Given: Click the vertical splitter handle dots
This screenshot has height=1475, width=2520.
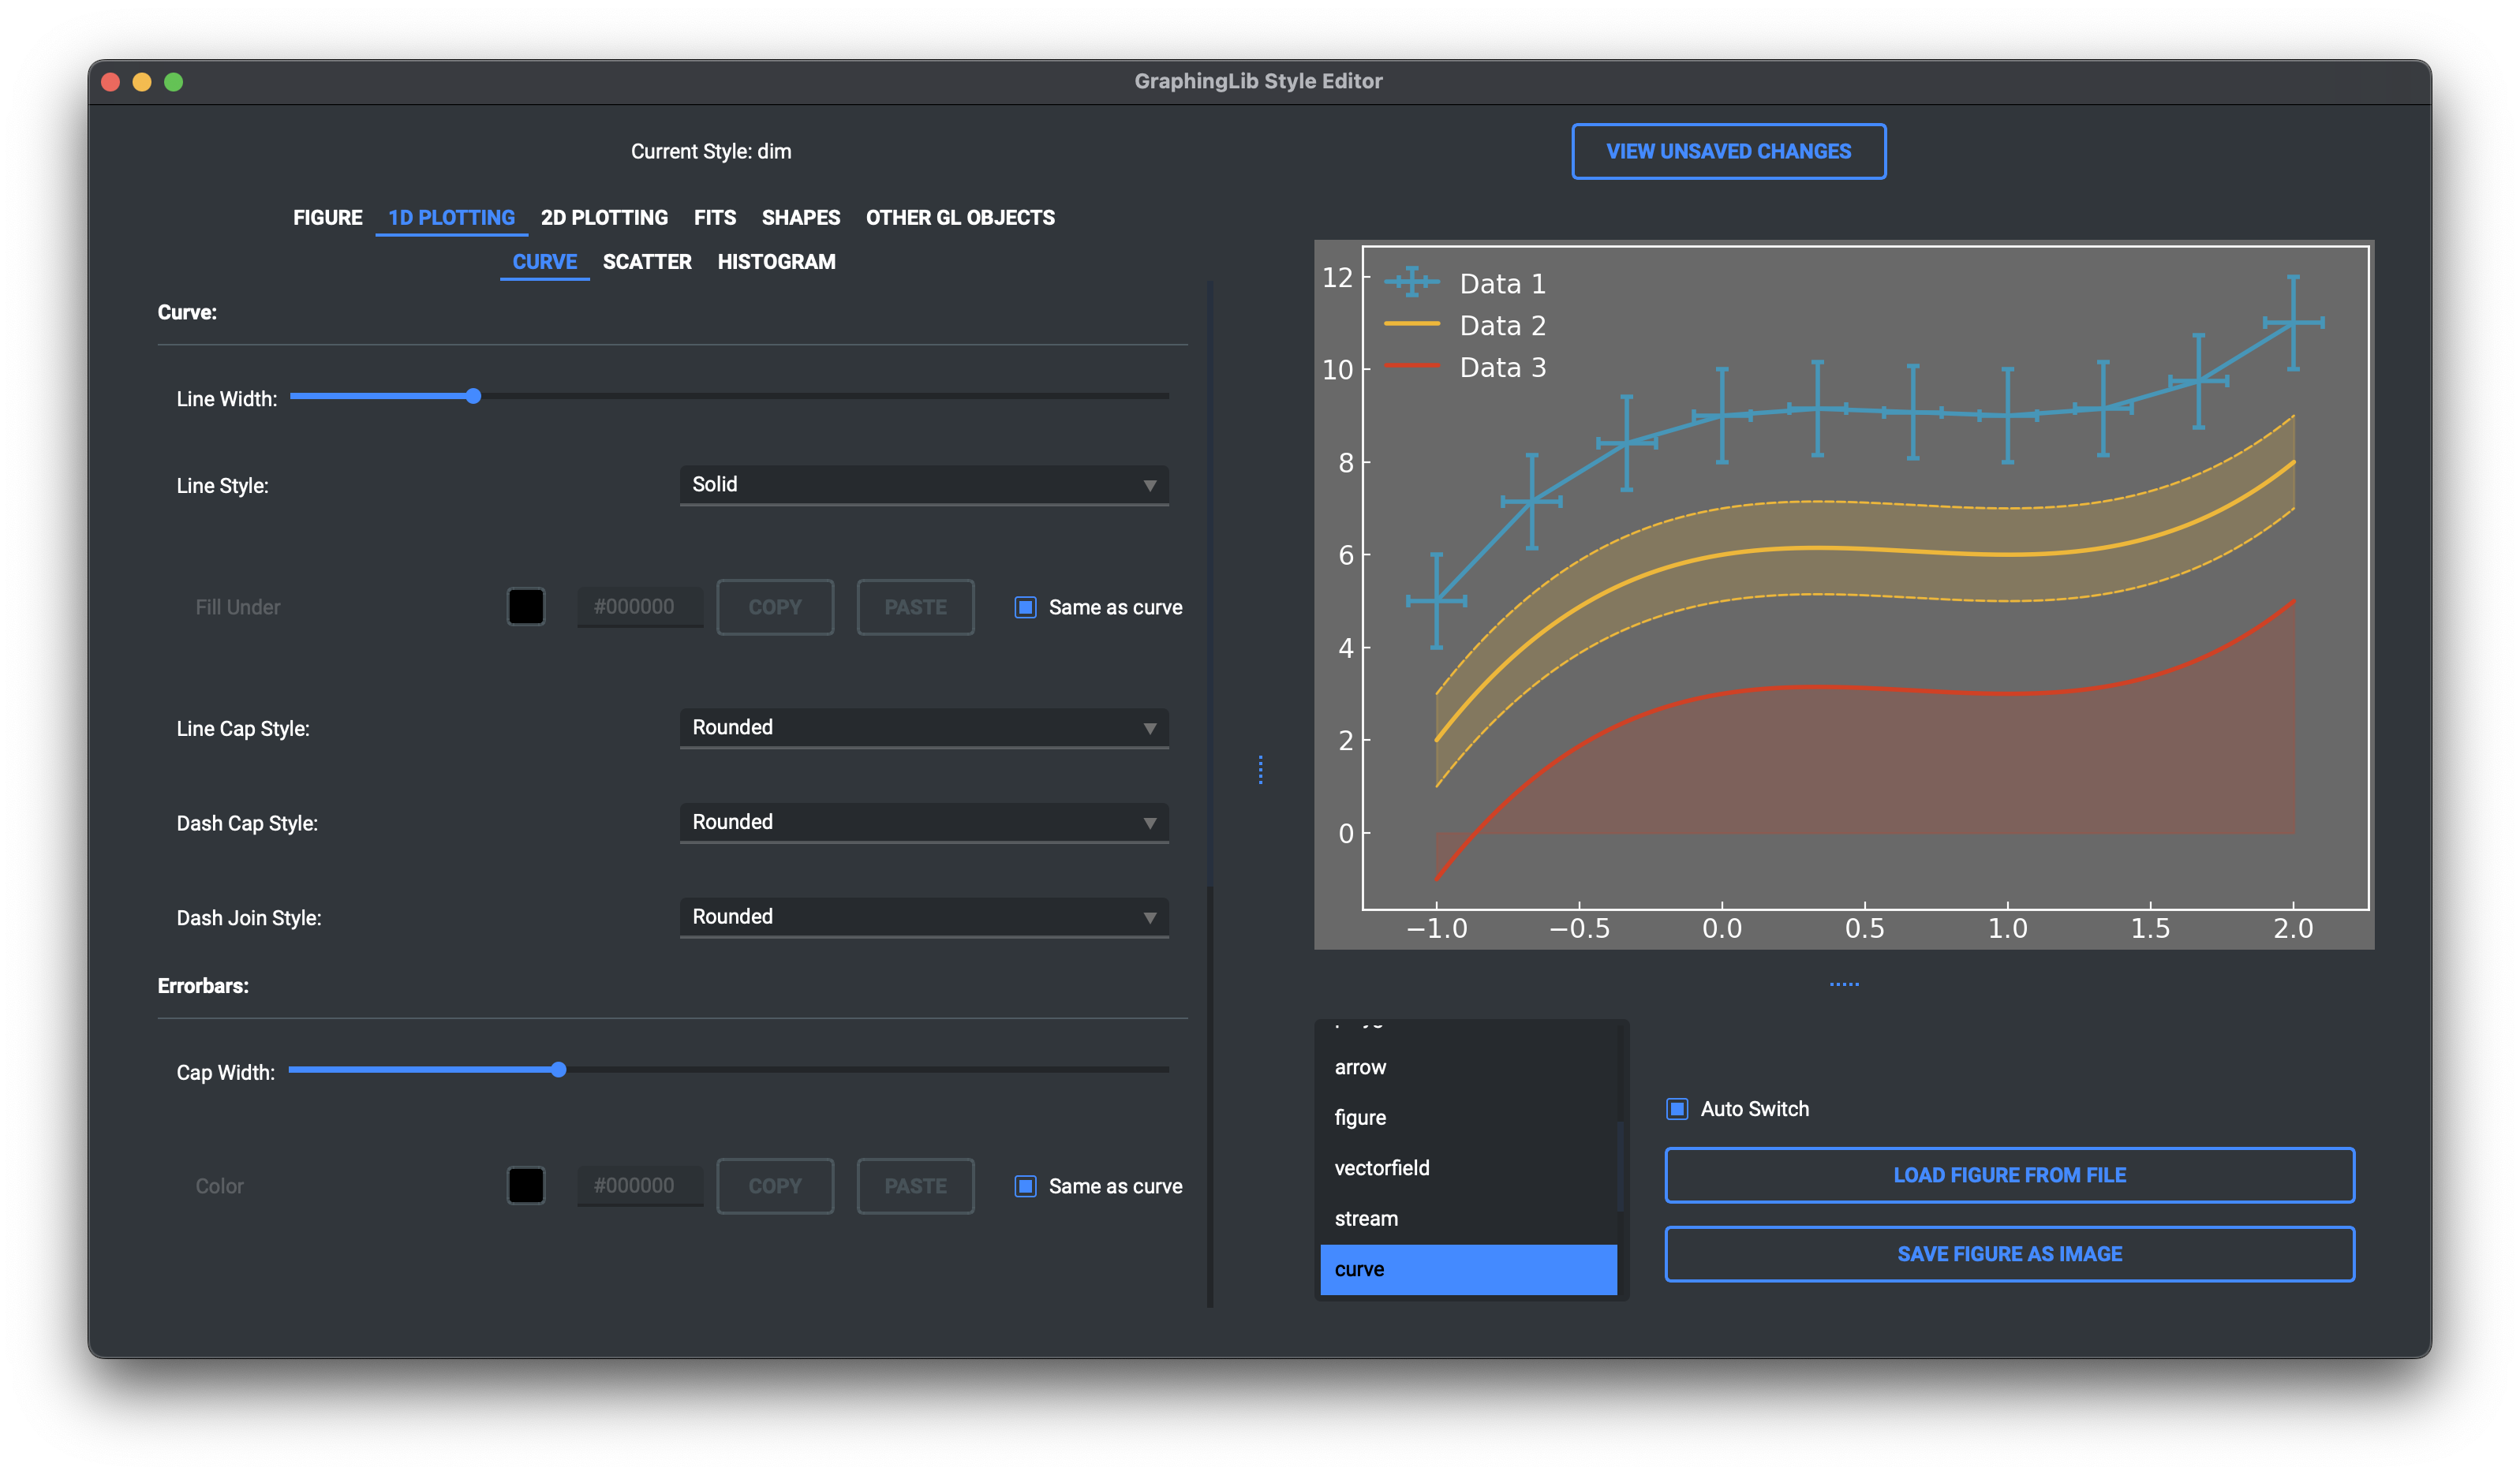Looking at the screenshot, I should point(1260,769).
